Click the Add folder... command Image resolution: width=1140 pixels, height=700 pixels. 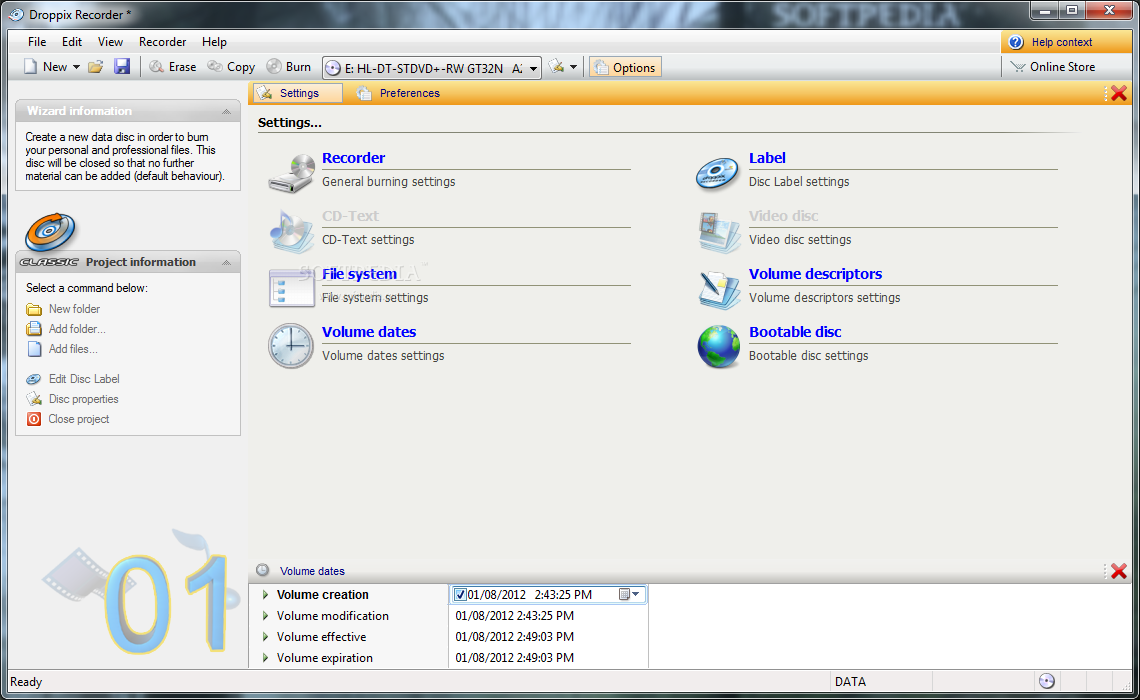(66, 329)
